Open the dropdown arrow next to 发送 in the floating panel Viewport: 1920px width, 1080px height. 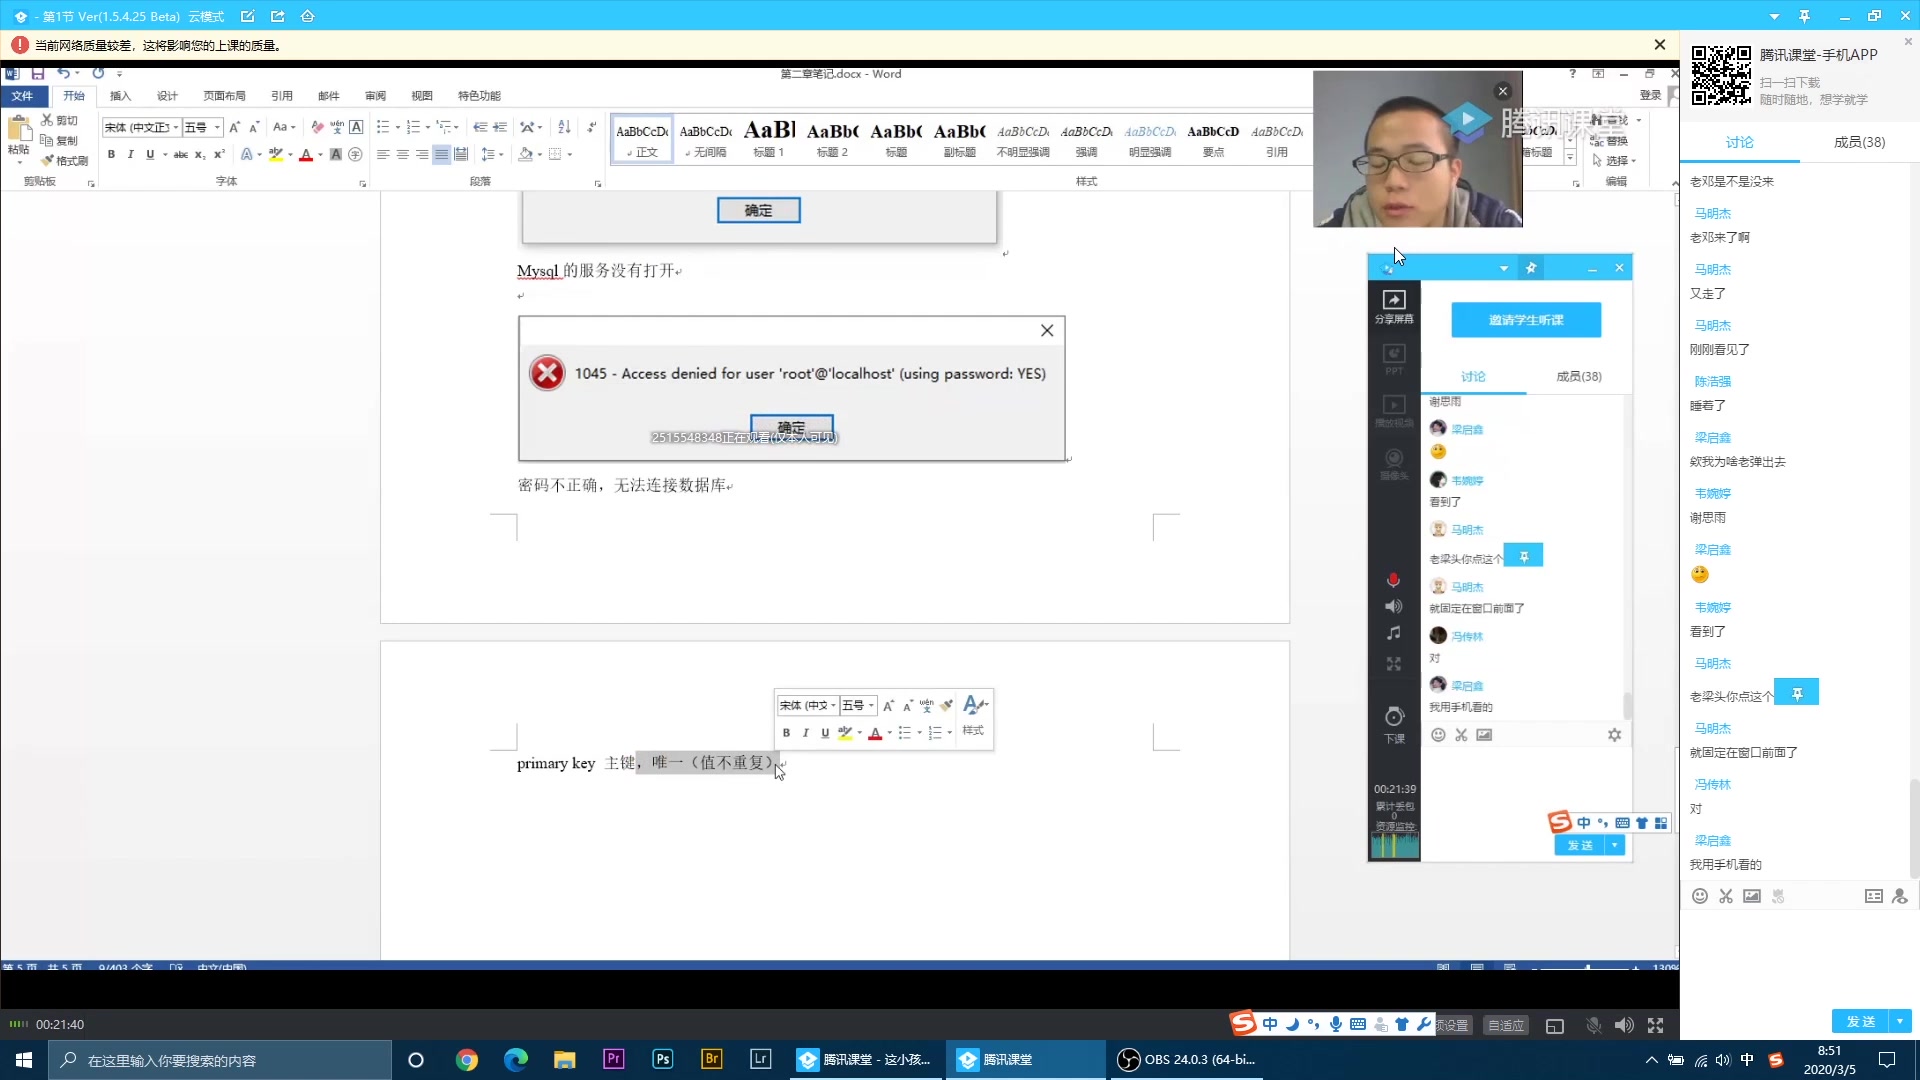[1615, 846]
